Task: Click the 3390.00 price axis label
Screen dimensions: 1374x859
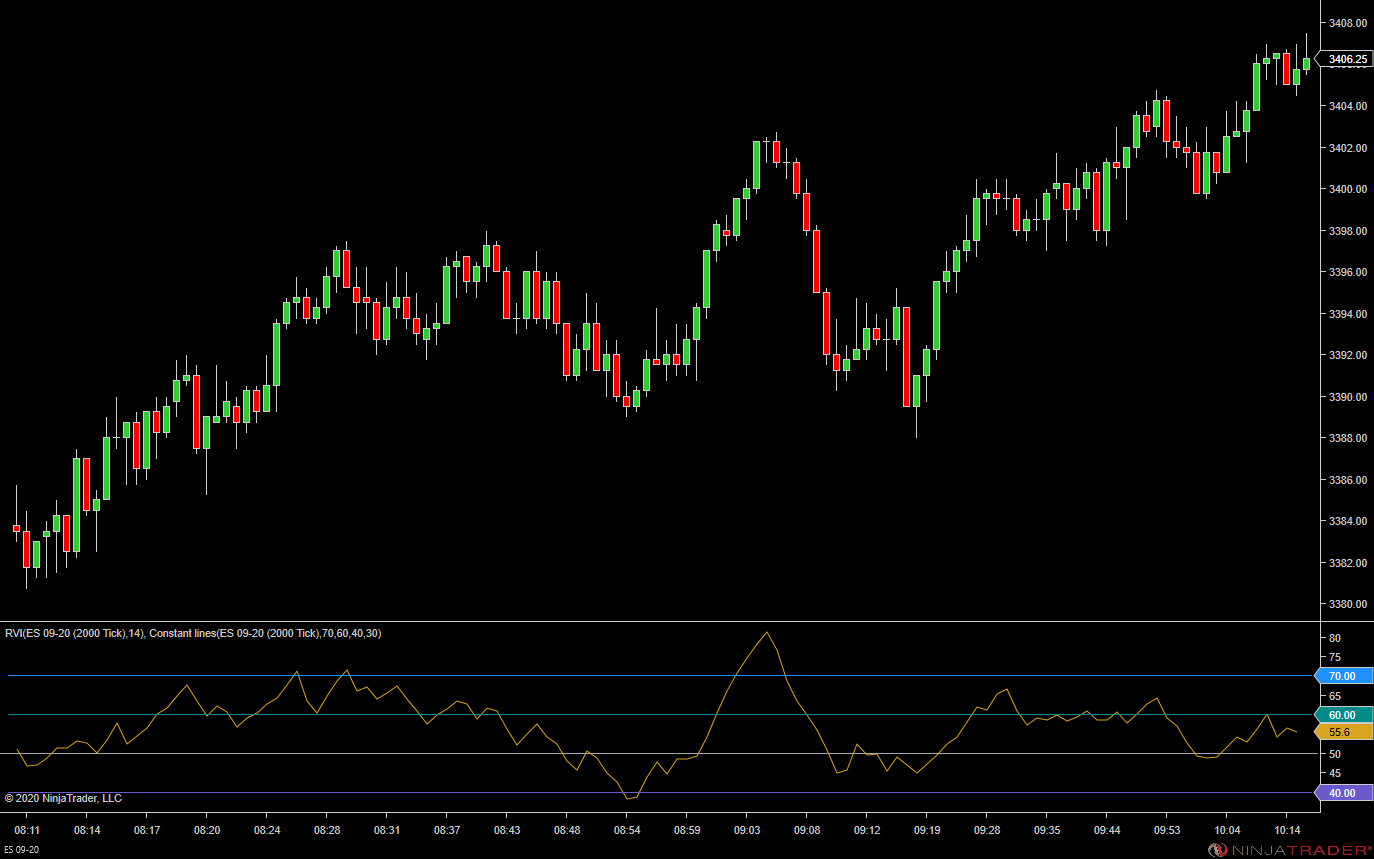Action: point(1347,397)
